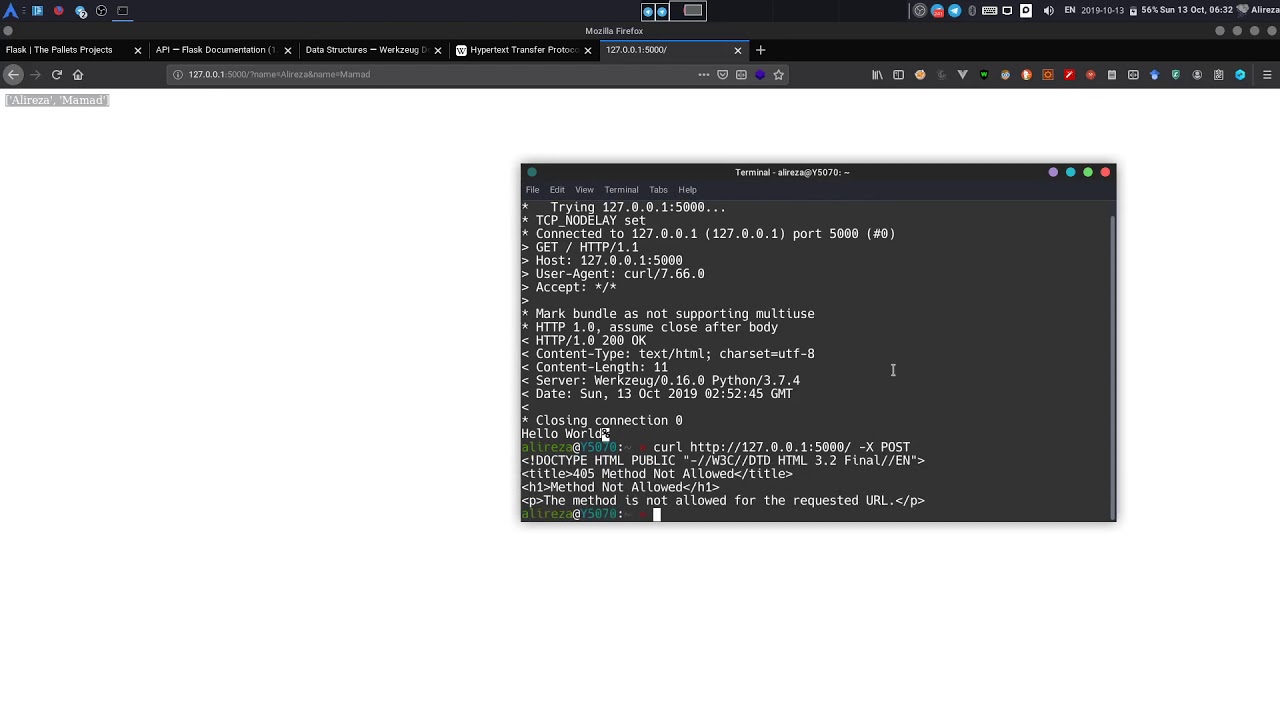The width and height of the screenshot is (1280, 720).
Task: Open the Terminal File menu
Action: tap(533, 189)
